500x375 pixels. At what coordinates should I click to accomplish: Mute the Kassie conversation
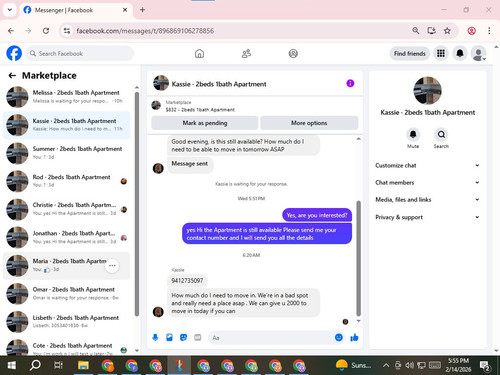coord(413,135)
